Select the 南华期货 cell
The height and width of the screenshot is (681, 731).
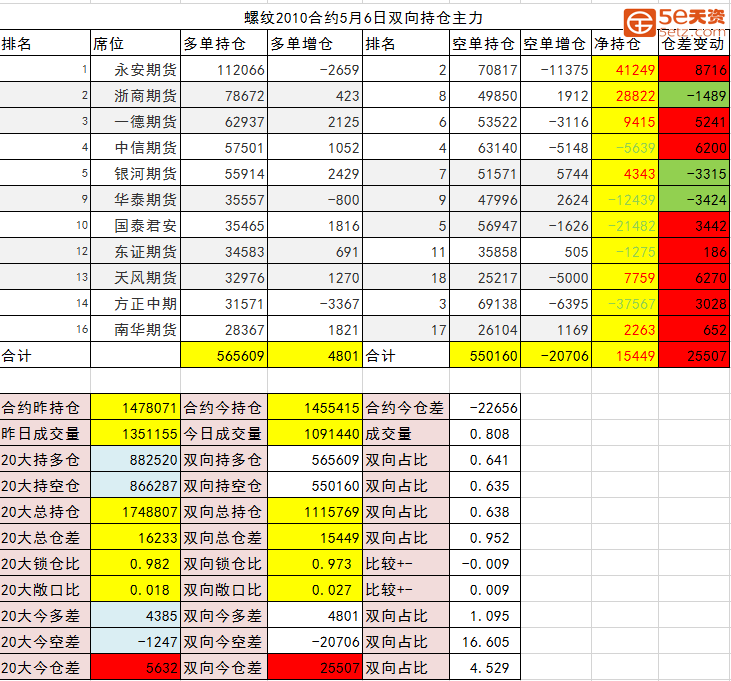(x=135, y=330)
